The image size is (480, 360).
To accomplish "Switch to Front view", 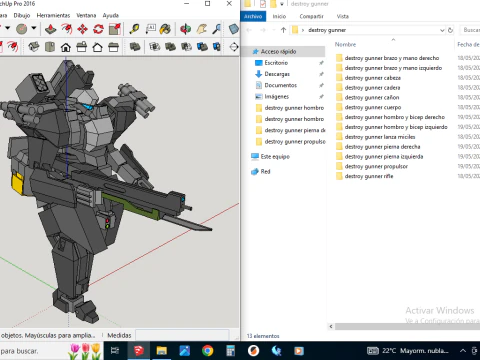I will pos(66,47).
